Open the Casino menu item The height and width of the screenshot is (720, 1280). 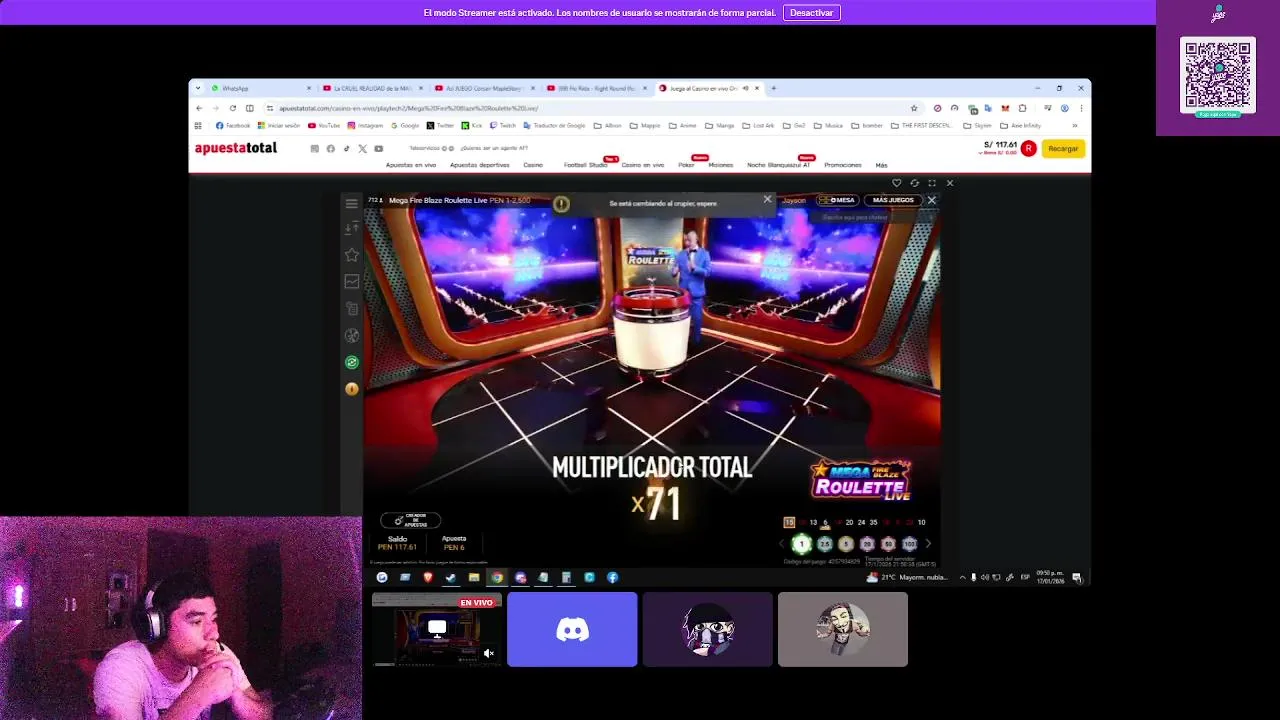pyautogui.click(x=533, y=165)
